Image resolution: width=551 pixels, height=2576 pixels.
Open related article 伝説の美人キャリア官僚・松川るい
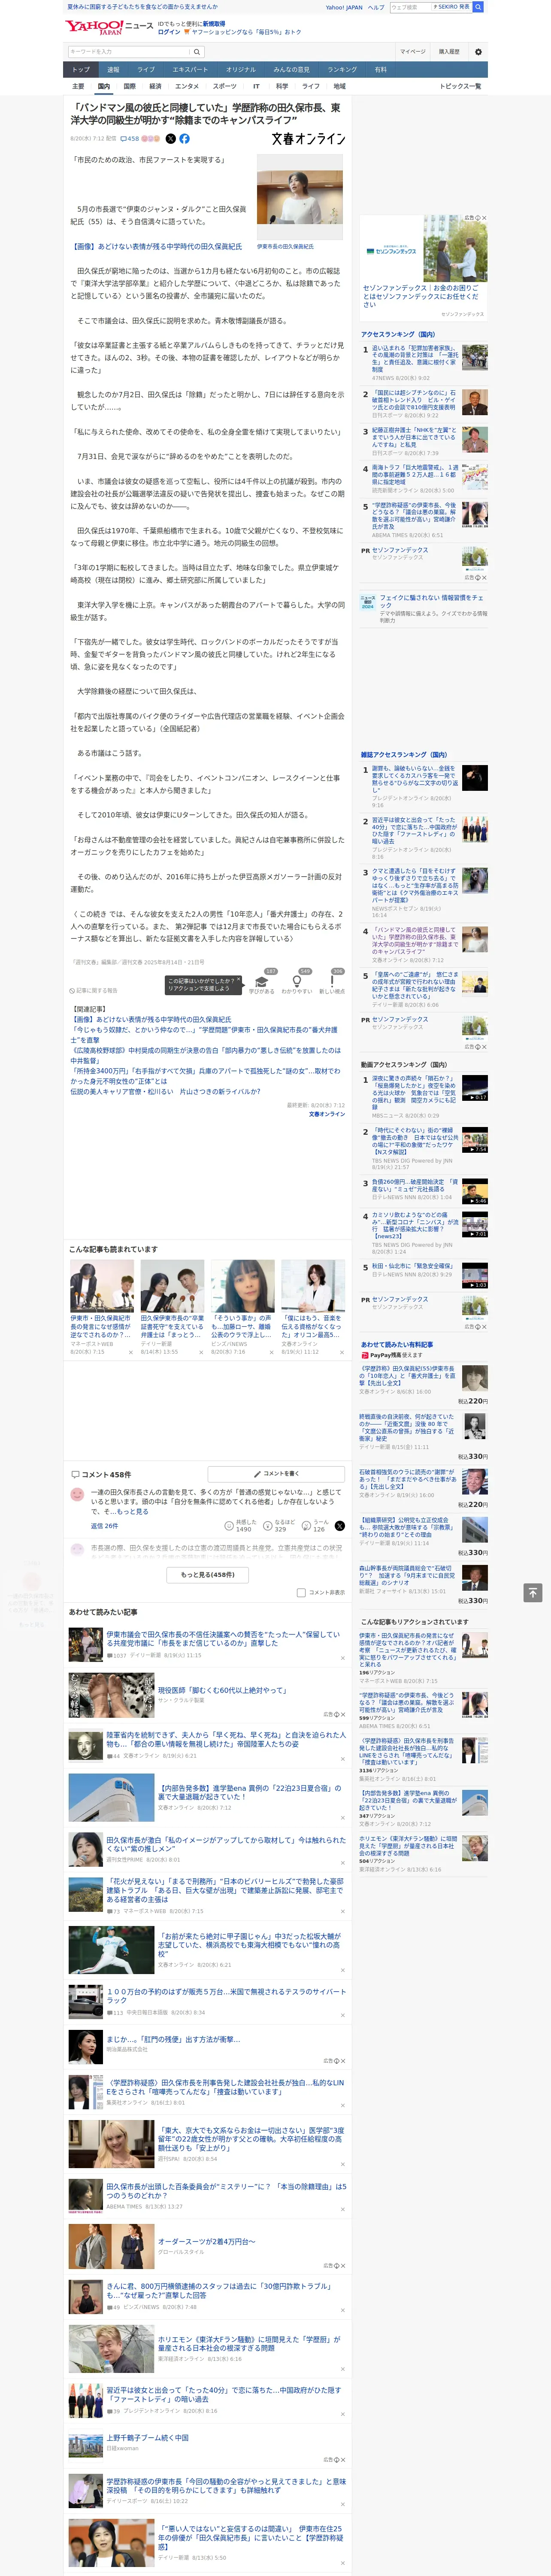[165, 1092]
